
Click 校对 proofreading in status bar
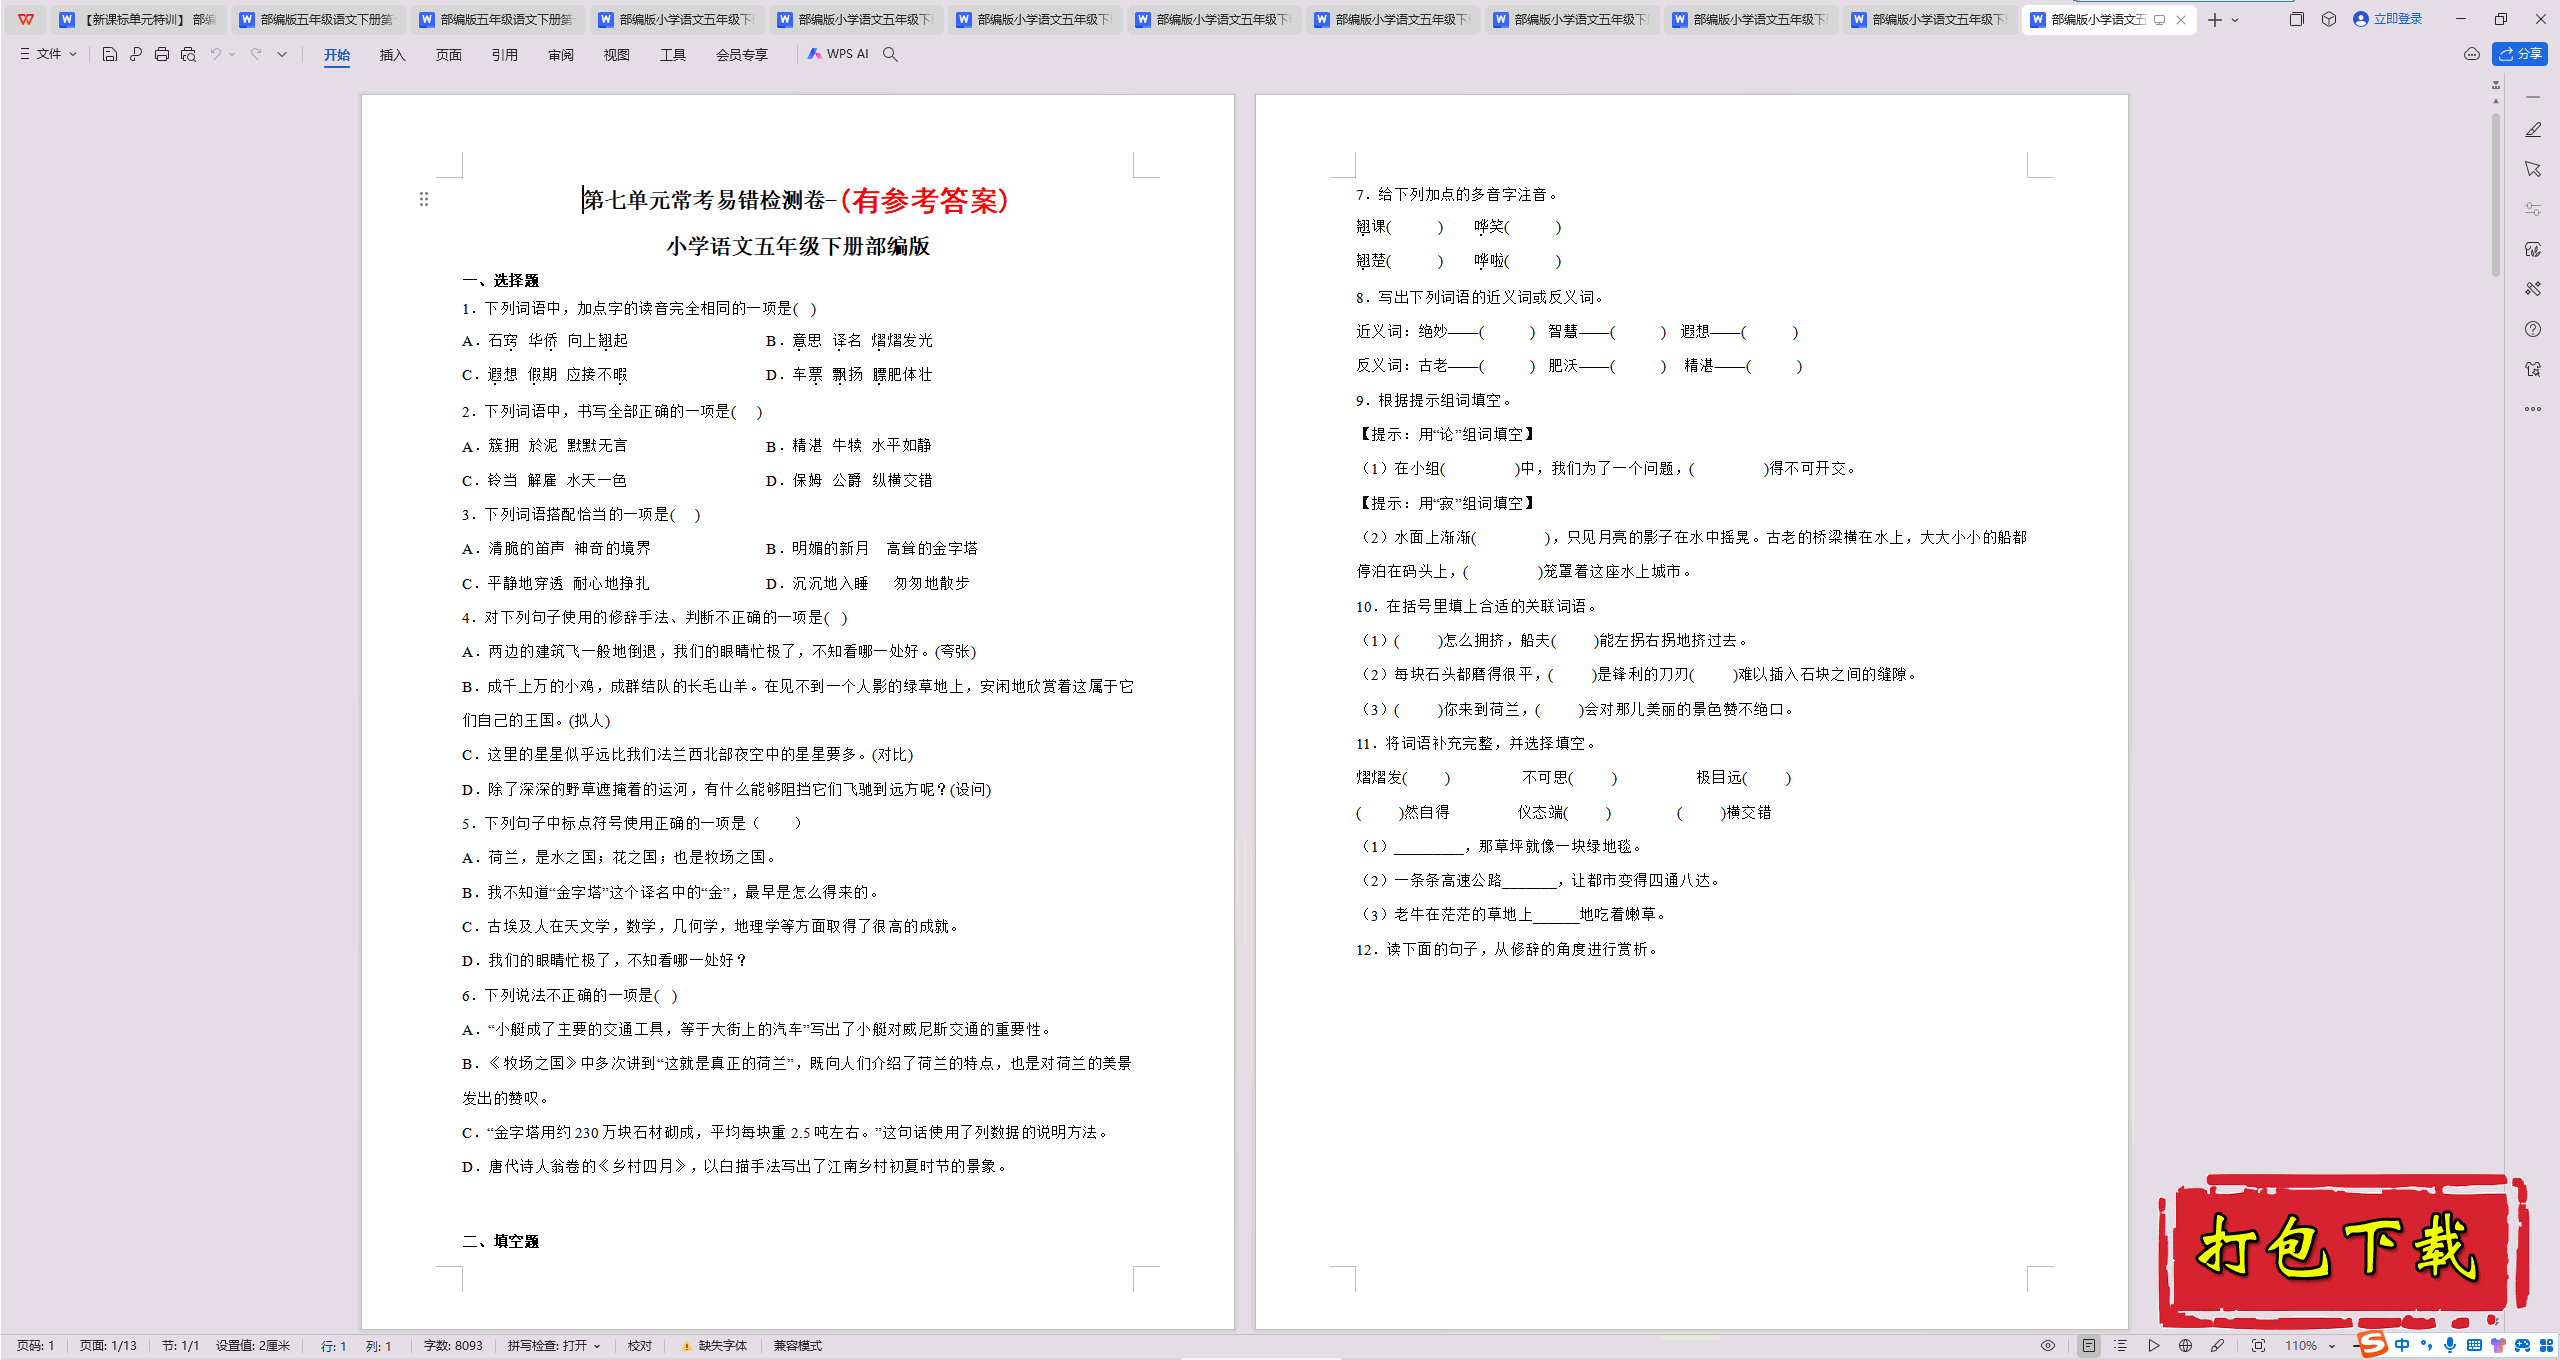pyautogui.click(x=640, y=1346)
